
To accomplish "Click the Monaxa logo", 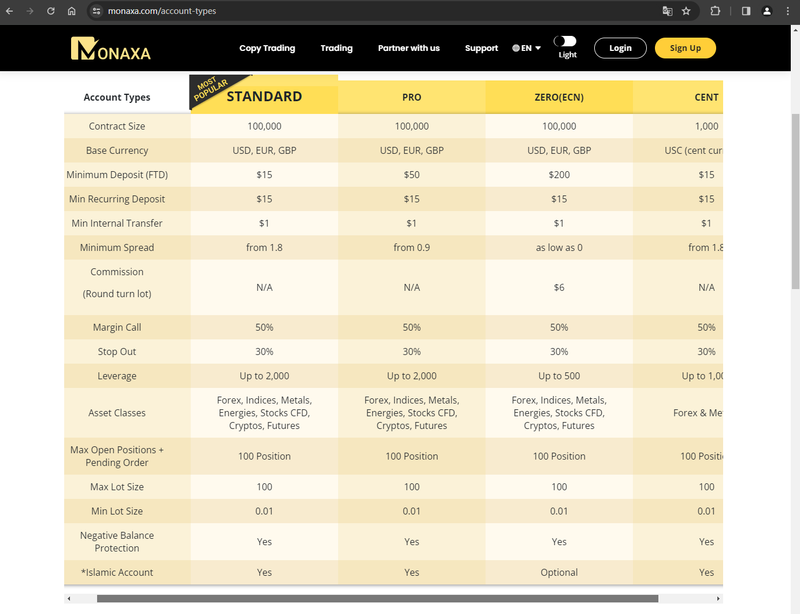I will (111, 48).
